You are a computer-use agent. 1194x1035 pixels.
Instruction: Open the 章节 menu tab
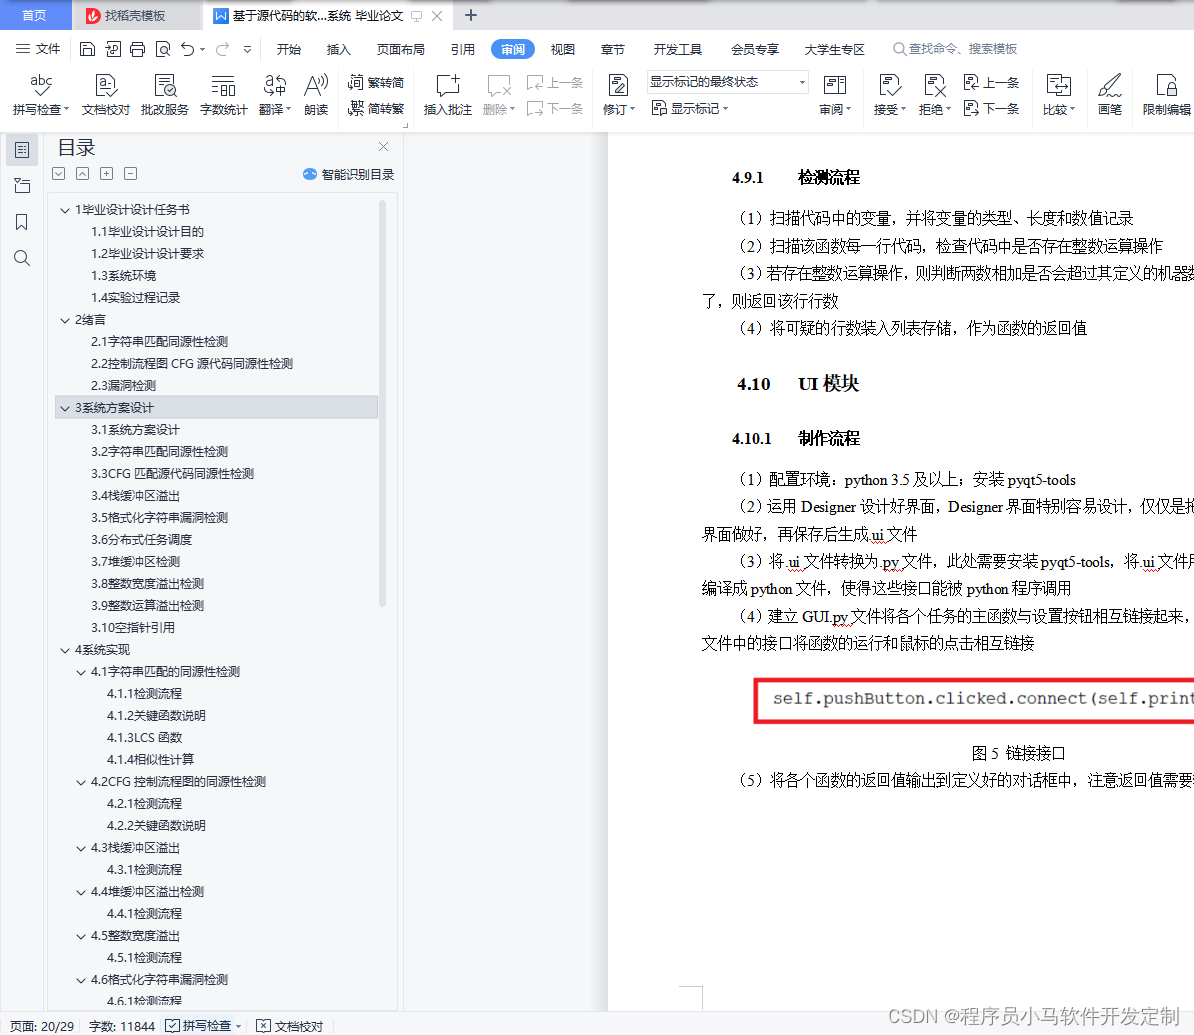pos(613,48)
